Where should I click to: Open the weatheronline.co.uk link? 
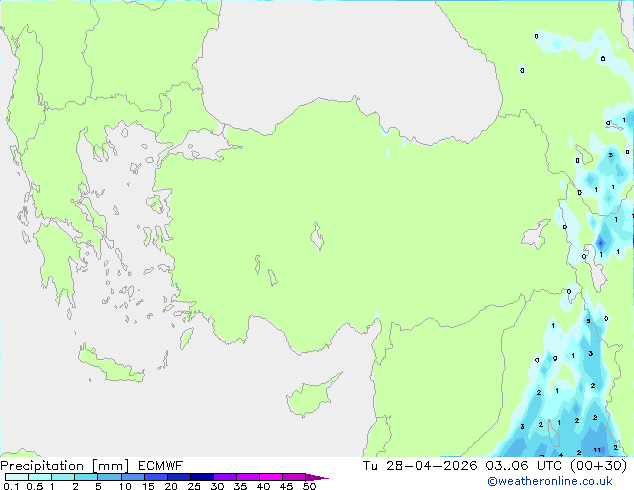click(550, 481)
